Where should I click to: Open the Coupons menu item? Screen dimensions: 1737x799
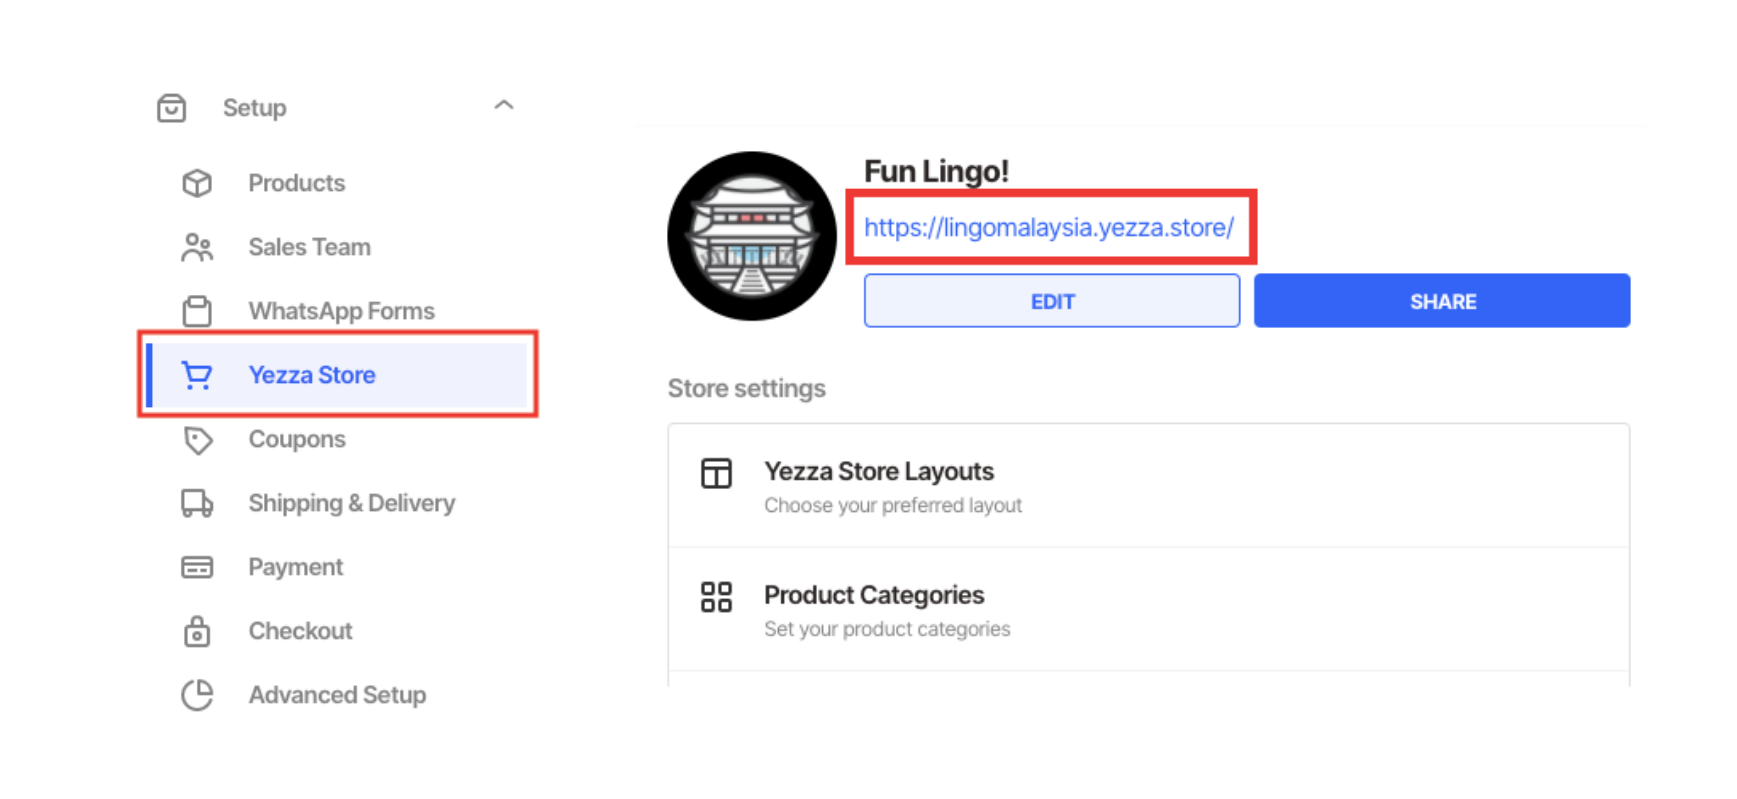[x=297, y=439]
